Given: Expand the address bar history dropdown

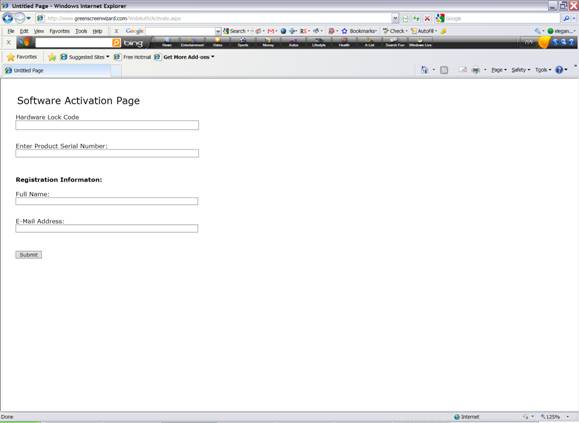Looking at the screenshot, I should click(395, 18).
